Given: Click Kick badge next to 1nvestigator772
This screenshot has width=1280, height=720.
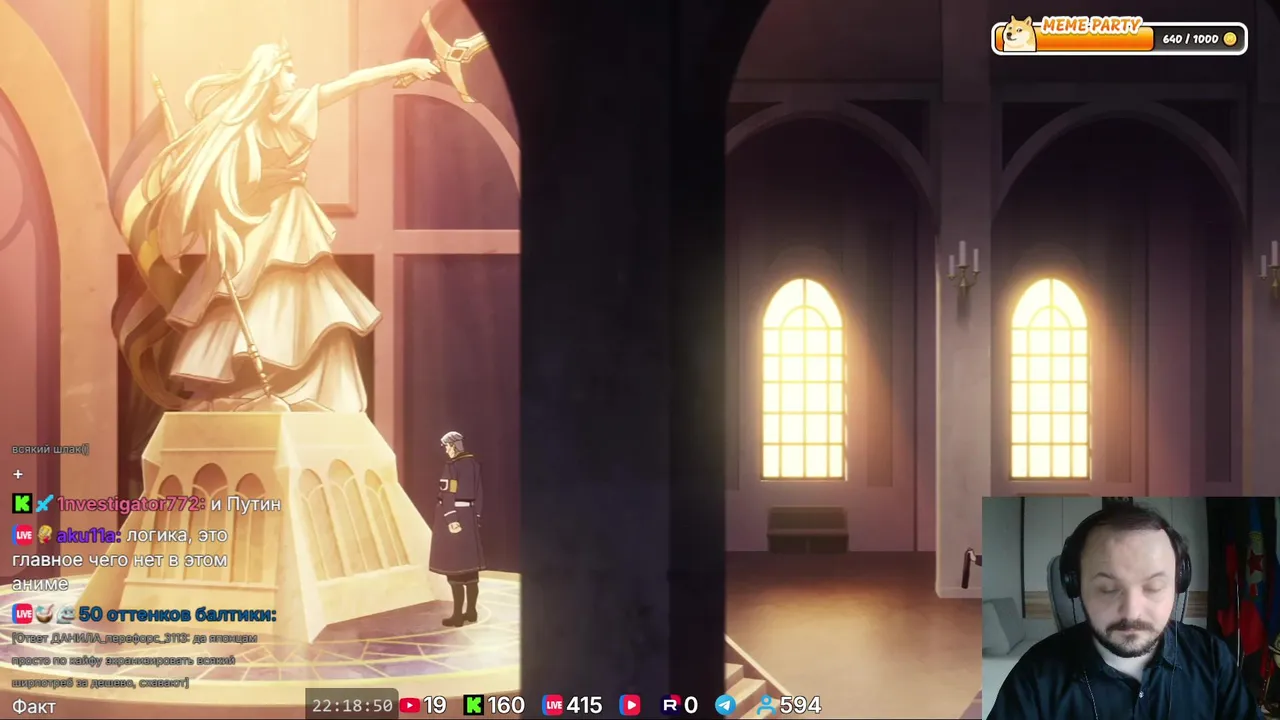Looking at the screenshot, I should pos(21,504).
